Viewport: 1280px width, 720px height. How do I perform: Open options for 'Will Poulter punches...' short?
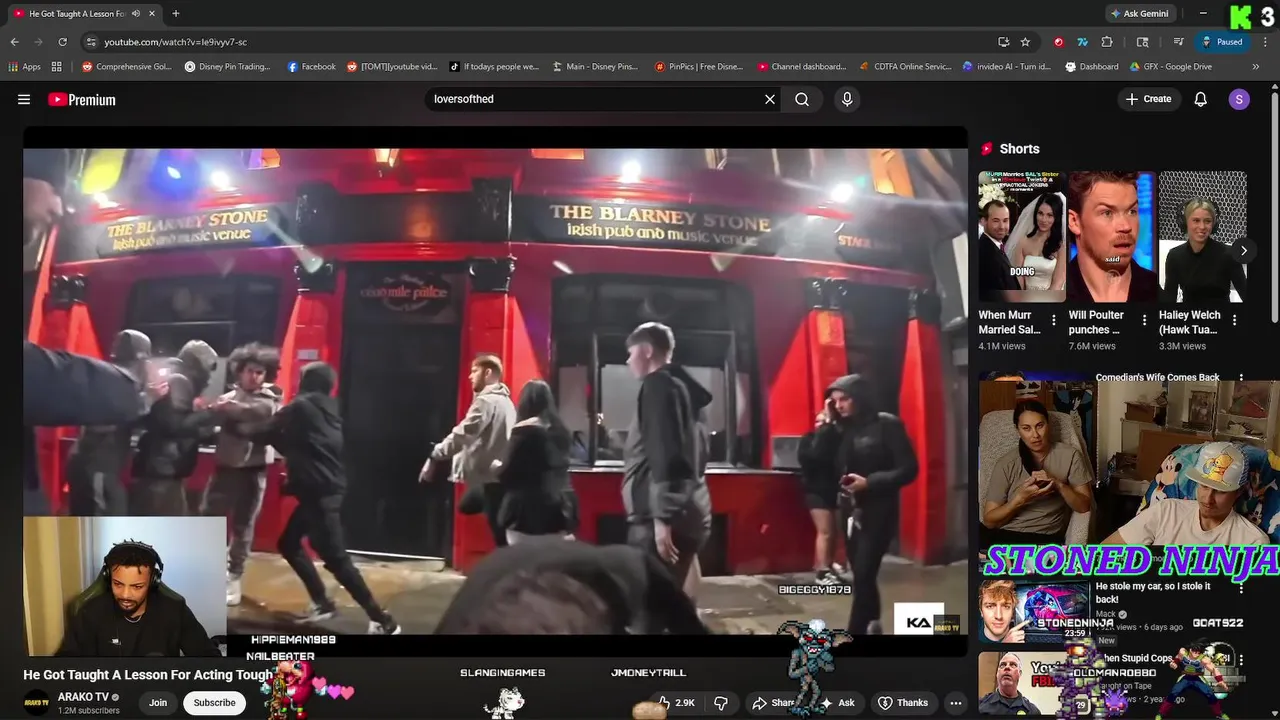[1144, 321]
